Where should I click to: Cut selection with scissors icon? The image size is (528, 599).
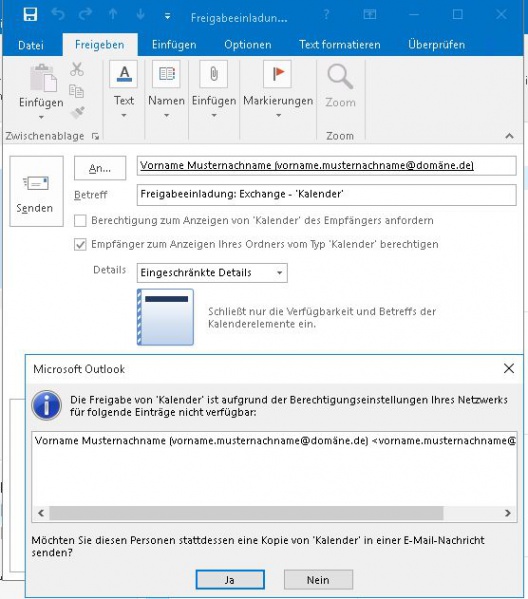(x=77, y=70)
